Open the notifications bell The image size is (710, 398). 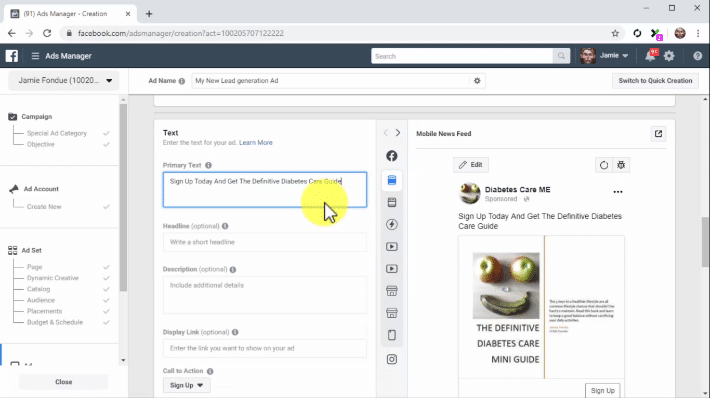click(650, 56)
